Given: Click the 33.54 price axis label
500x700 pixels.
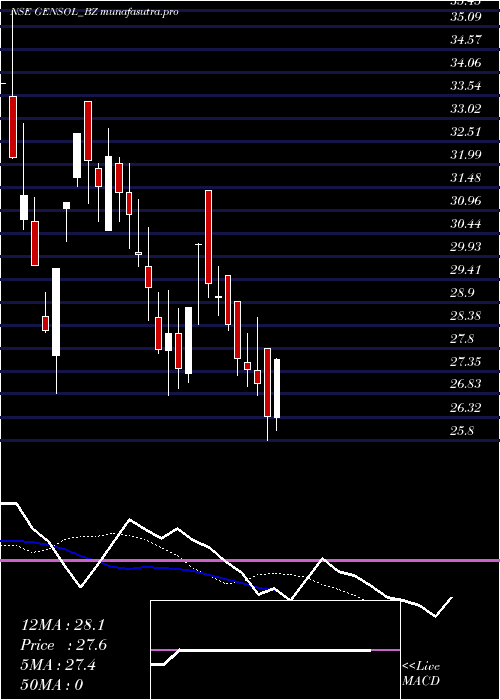Looking at the screenshot, I should (466, 86).
